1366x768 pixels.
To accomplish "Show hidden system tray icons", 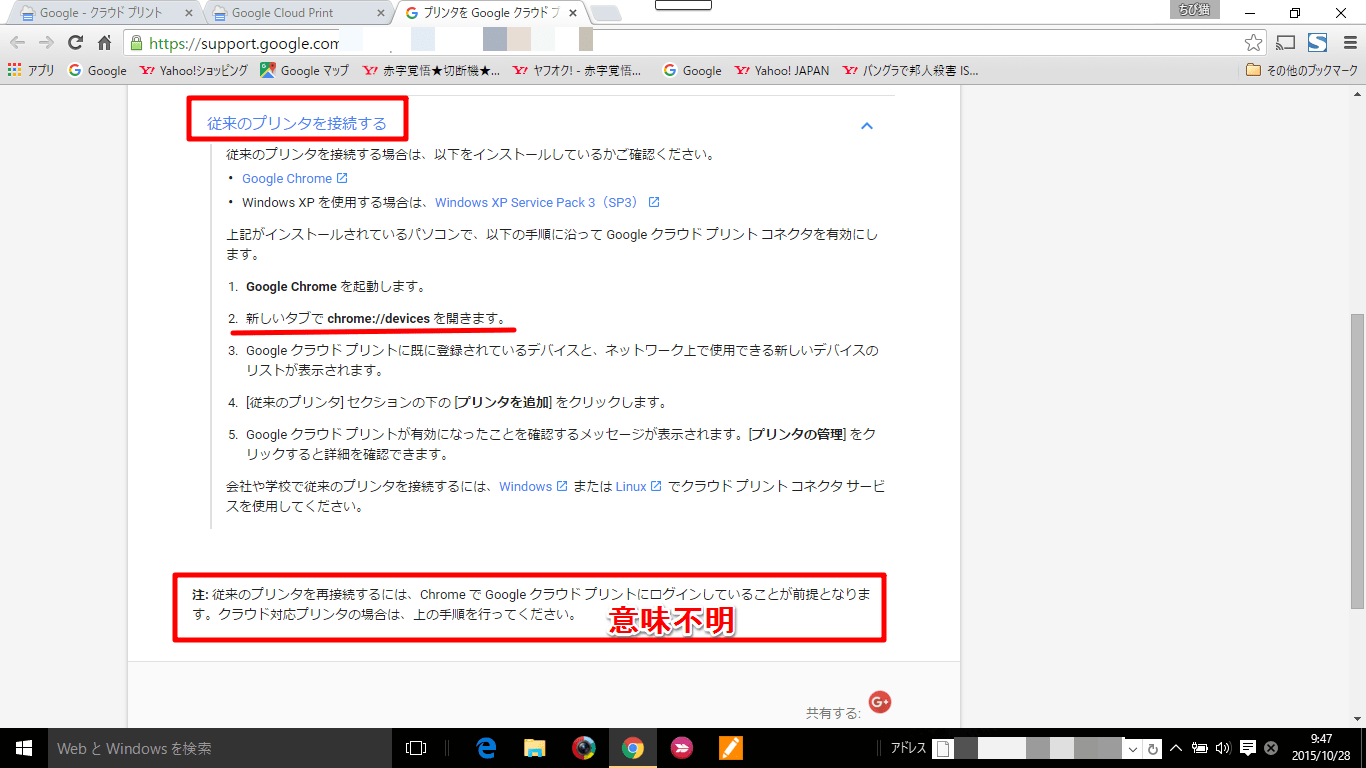I will coord(1177,748).
